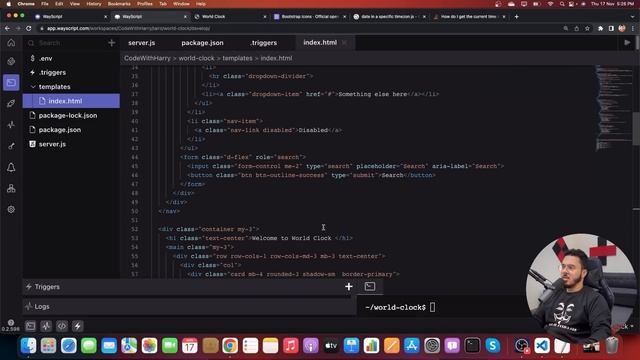Open a new Chrome tab
The image size is (640, 360).
pos(516,17)
